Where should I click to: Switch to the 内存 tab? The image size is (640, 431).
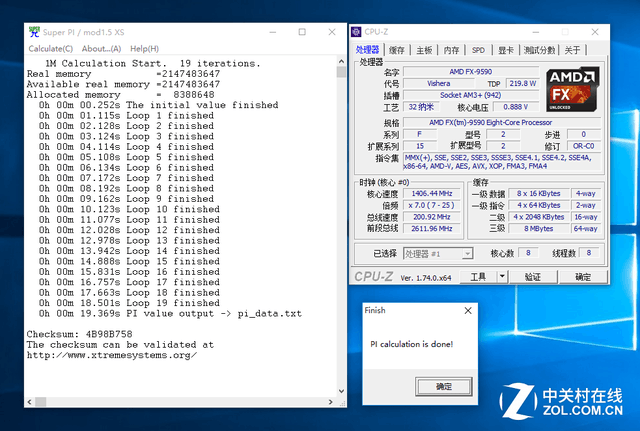point(451,50)
